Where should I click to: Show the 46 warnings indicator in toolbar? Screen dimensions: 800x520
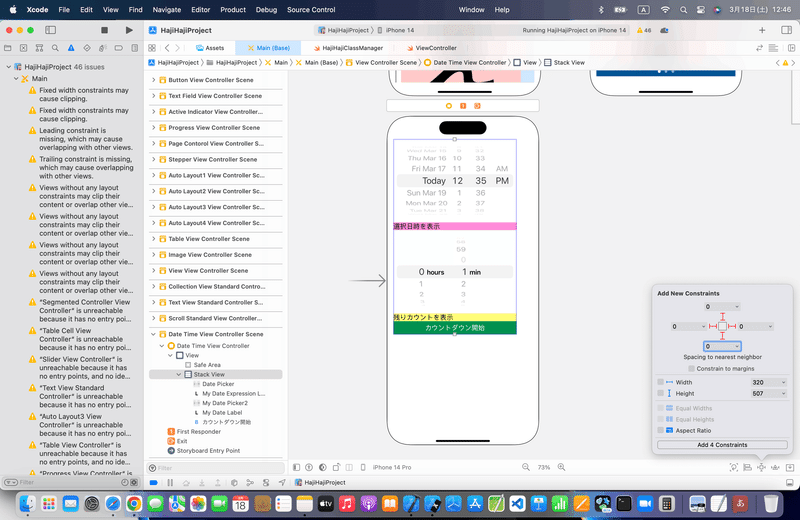pyautogui.click(x=644, y=30)
